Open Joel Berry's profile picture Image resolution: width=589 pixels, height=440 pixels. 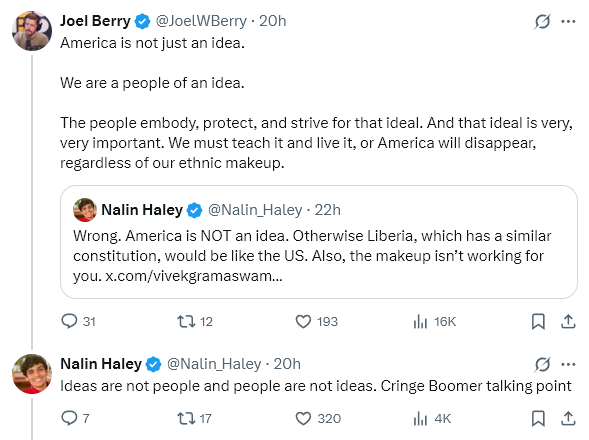point(32,31)
